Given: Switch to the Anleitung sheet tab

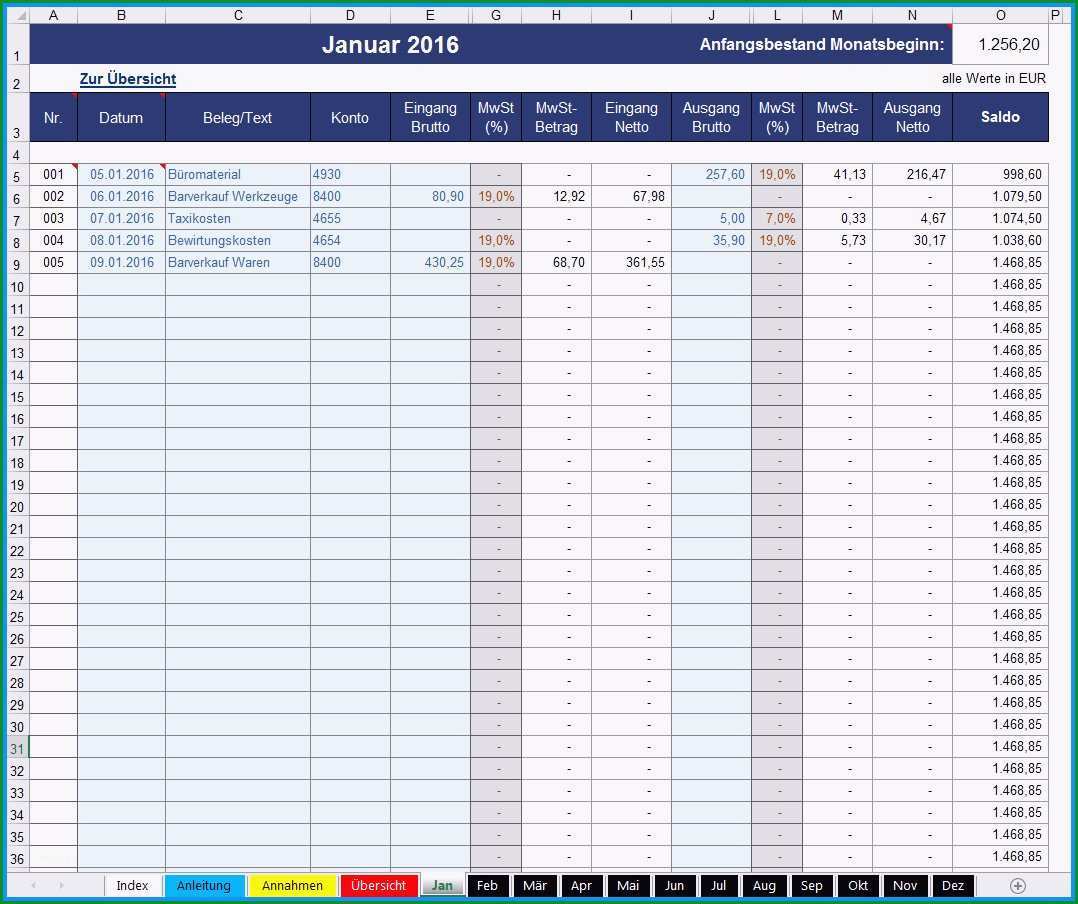Looking at the screenshot, I should tap(204, 885).
